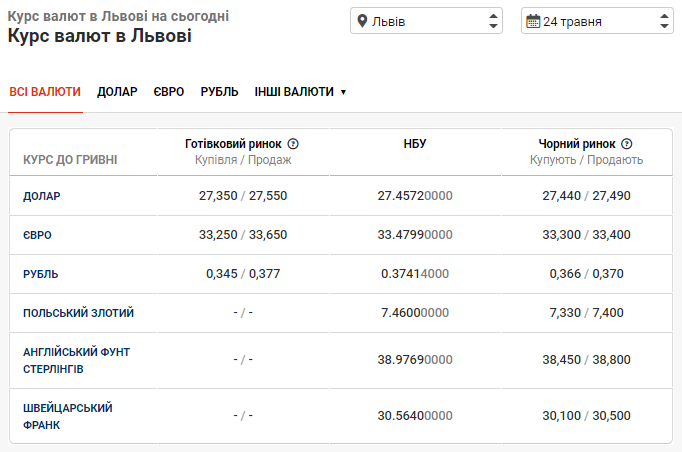Click the Купують / Продають subheader

tap(586, 160)
